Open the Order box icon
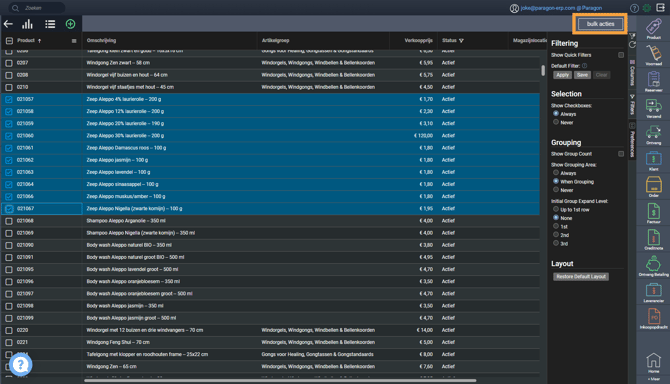This screenshot has width=670, height=384. 653,185
